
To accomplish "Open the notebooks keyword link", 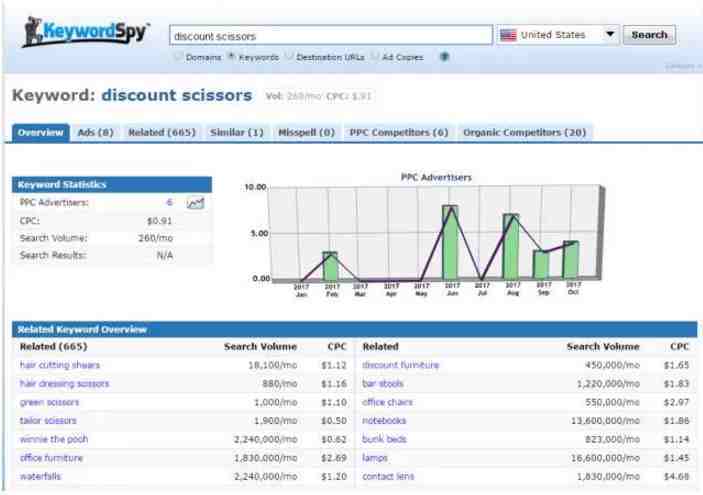I will pos(384,421).
